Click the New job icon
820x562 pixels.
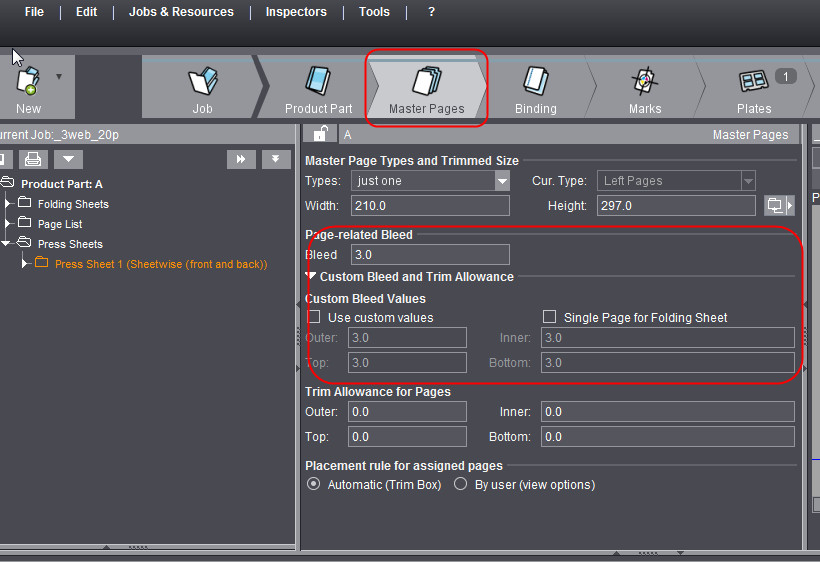click(x=28, y=81)
